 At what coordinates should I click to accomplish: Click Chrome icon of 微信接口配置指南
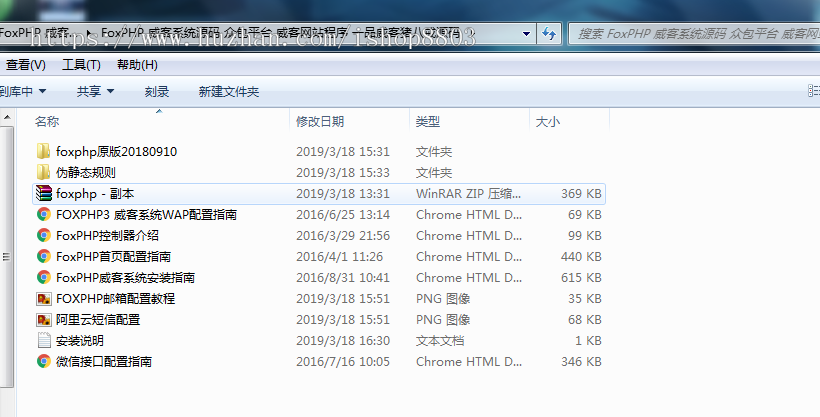[x=43, y=362]
